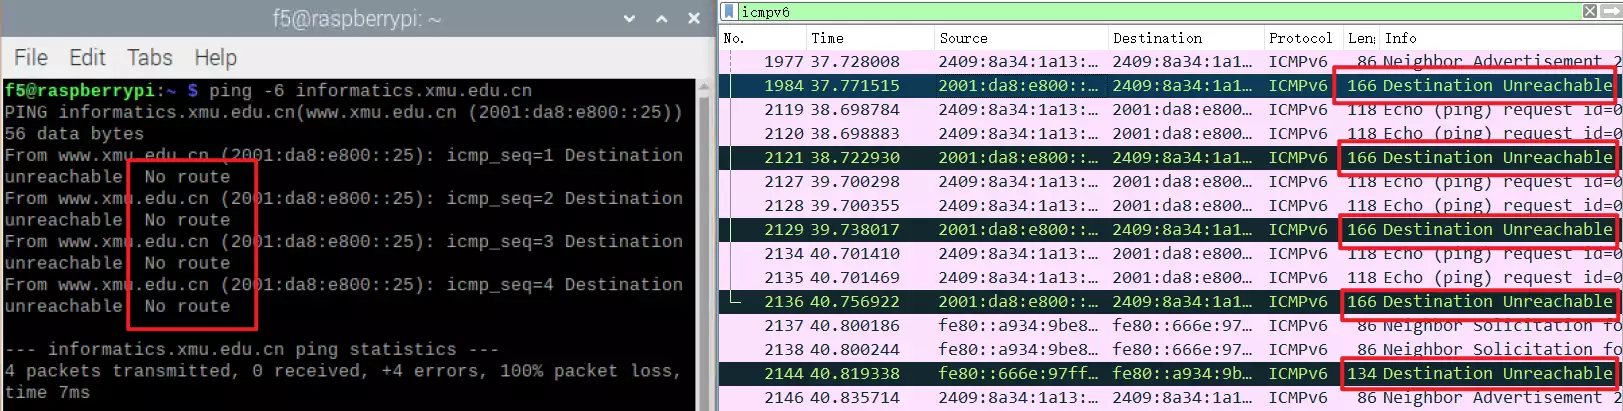This screenshot has height=411, width=1623.
Task: Click into the icmpv6 filter field
Action: click(x=1150, y=12)
